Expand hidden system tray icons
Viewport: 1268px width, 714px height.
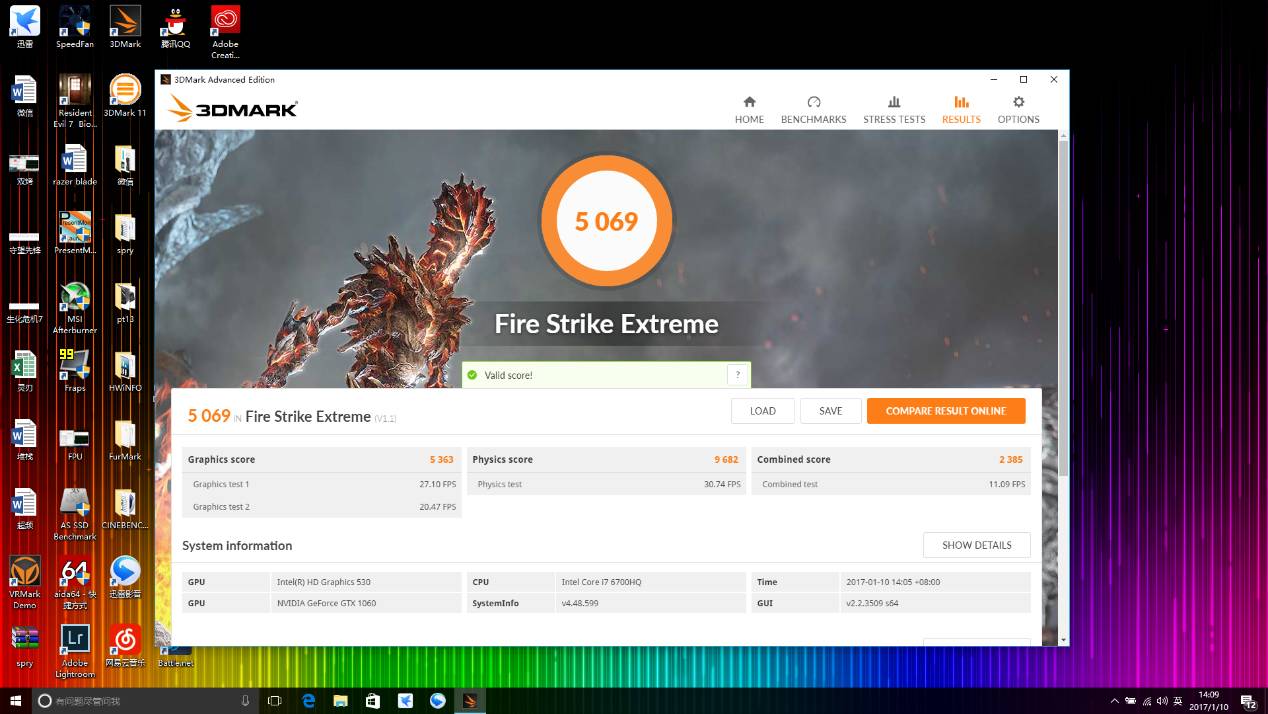click(x=1114, y=701)
